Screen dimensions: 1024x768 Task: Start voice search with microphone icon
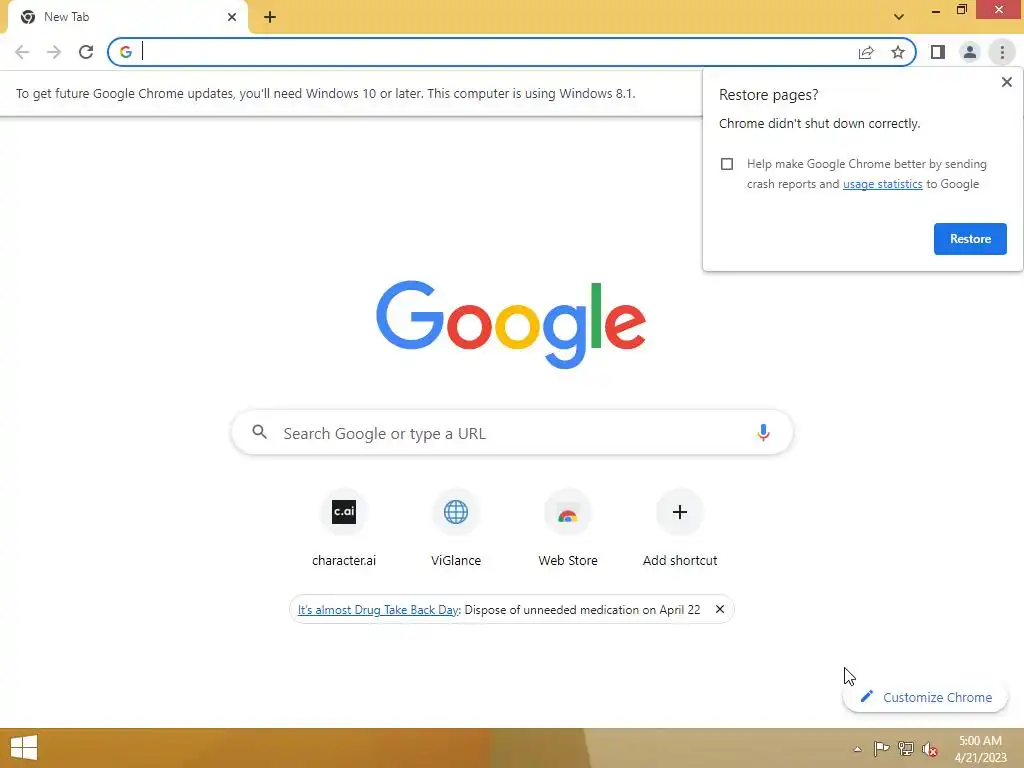(763, 433)
